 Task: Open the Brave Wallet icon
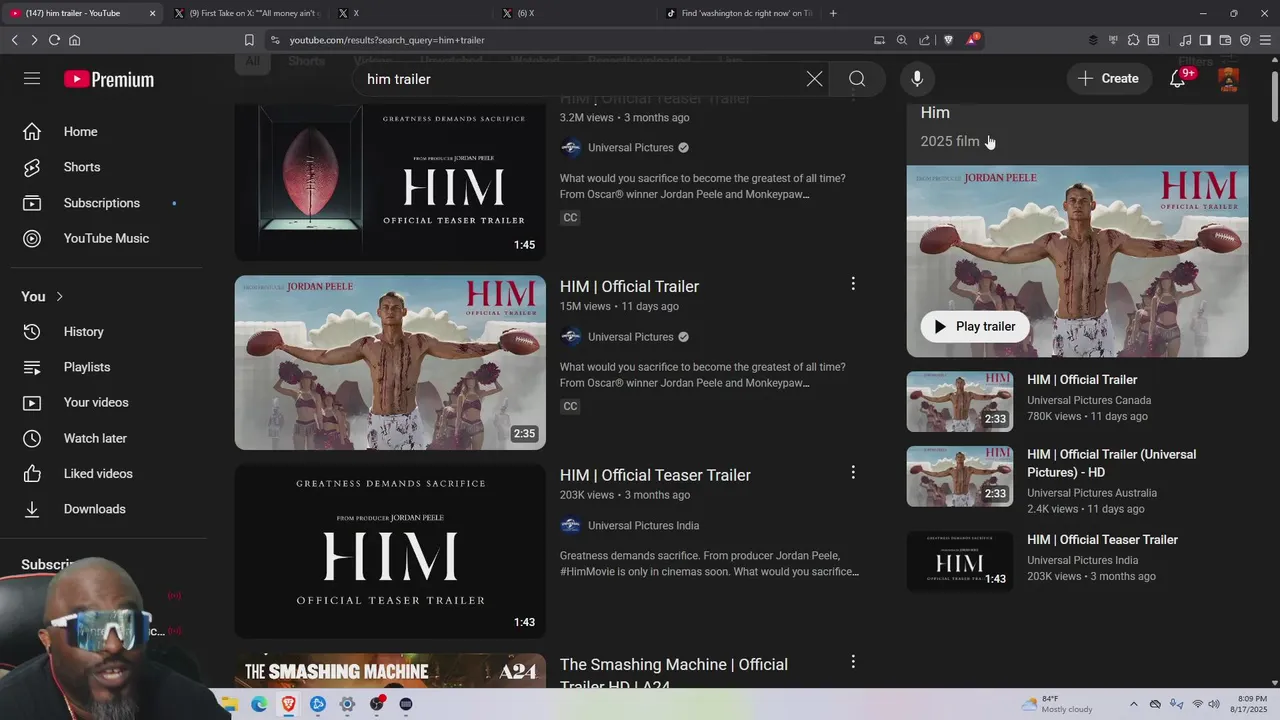click(1225, 40)
